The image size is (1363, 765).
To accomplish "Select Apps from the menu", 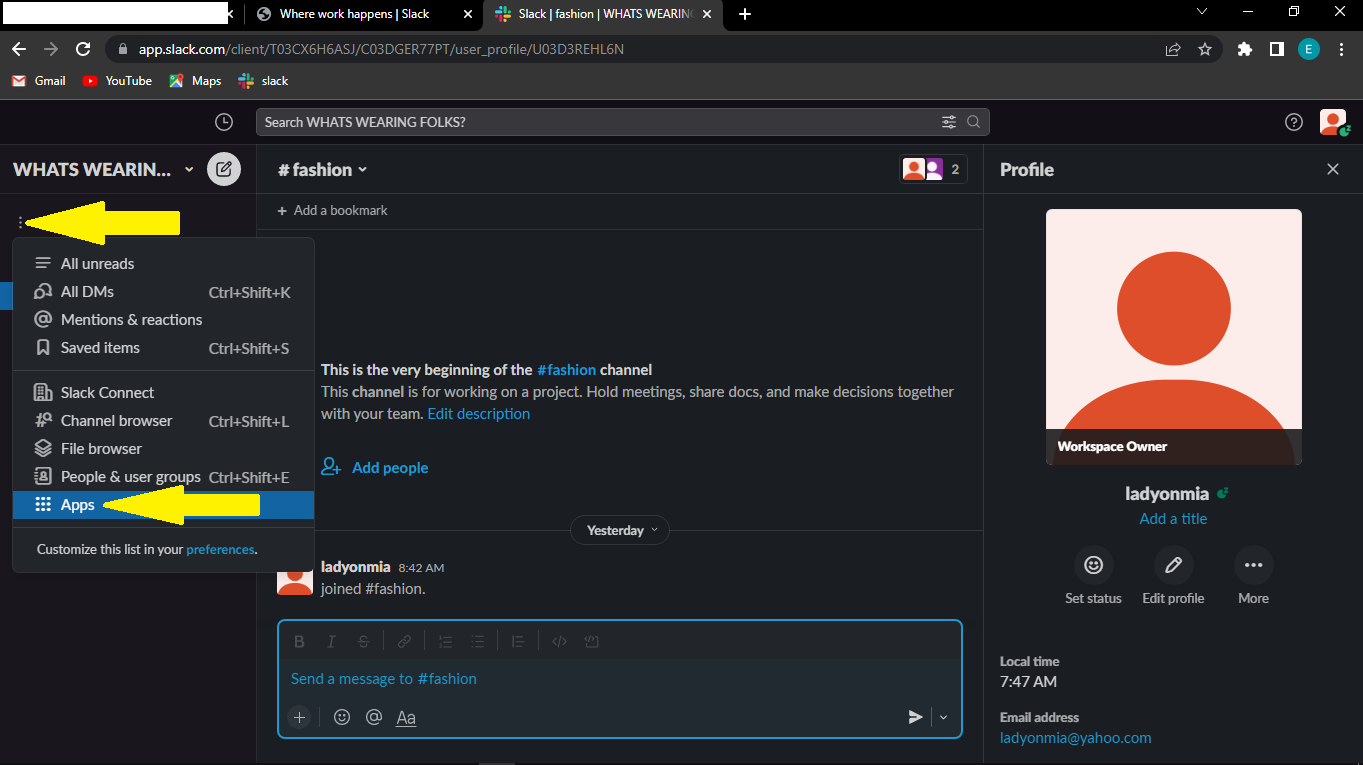I will click(163, 505).
